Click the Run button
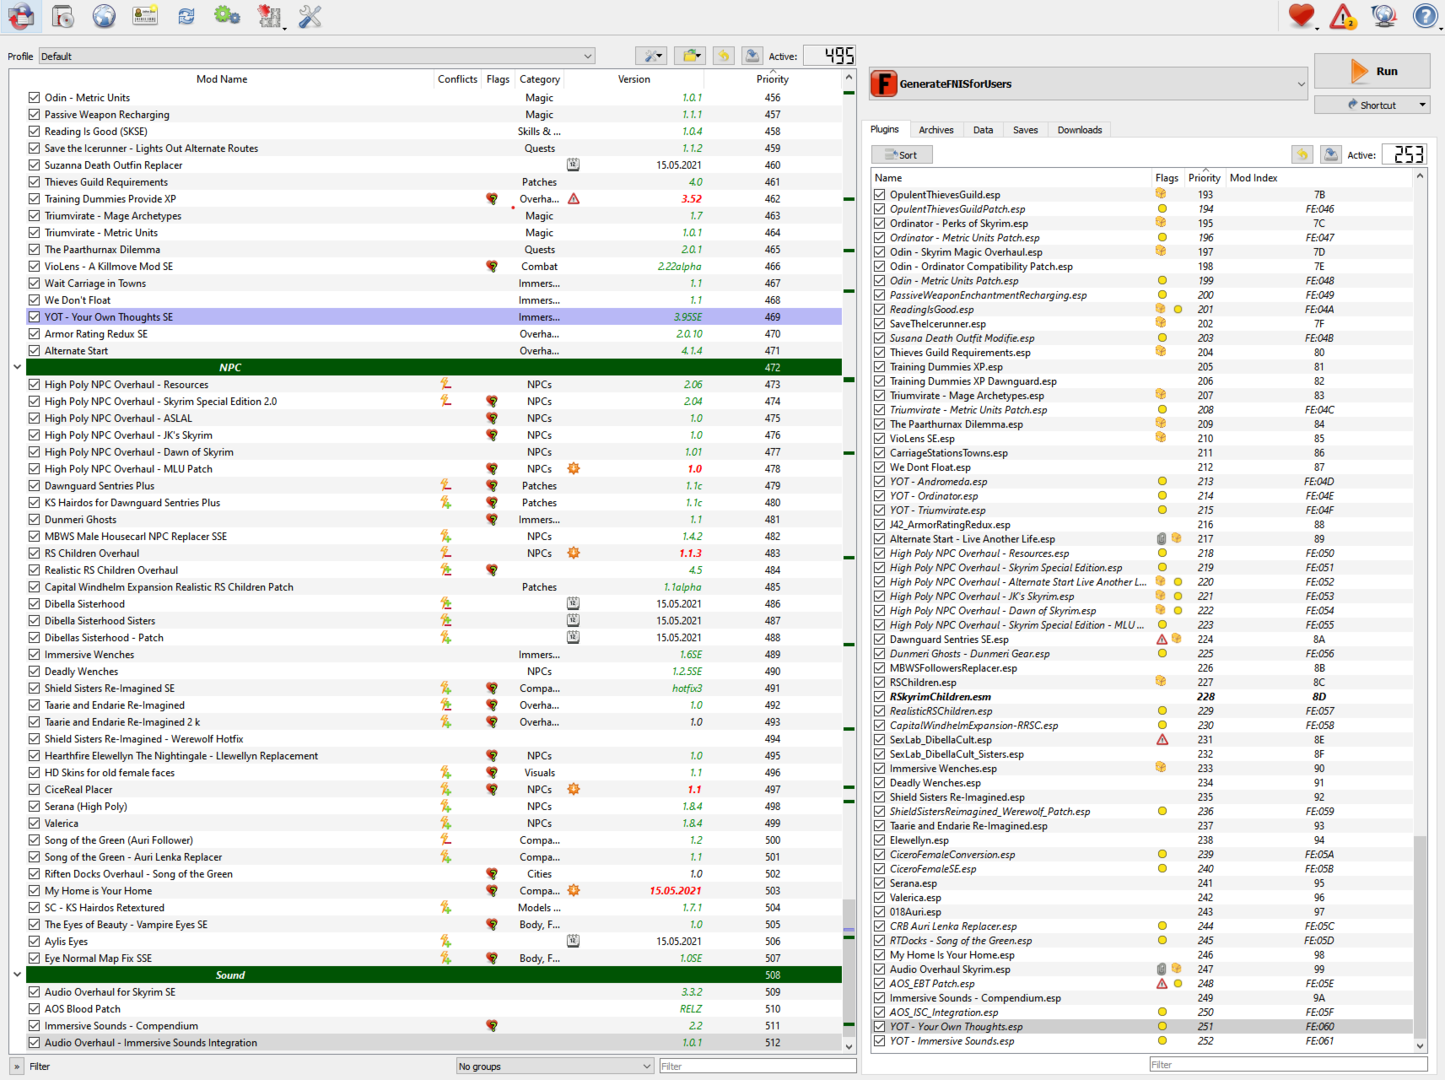 tap(1372, 71)
